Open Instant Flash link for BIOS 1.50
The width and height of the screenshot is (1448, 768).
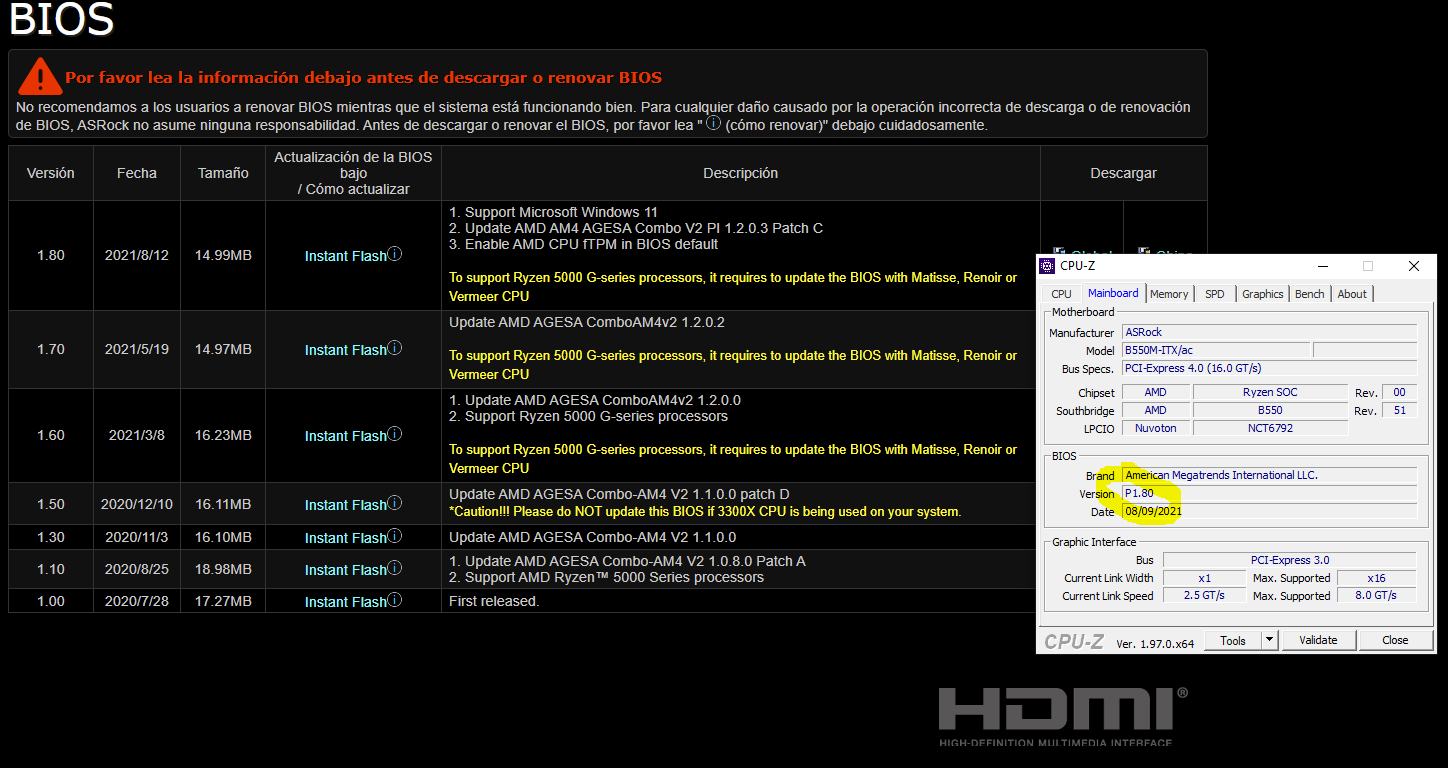pyautogui.click(x=345, y=505)
